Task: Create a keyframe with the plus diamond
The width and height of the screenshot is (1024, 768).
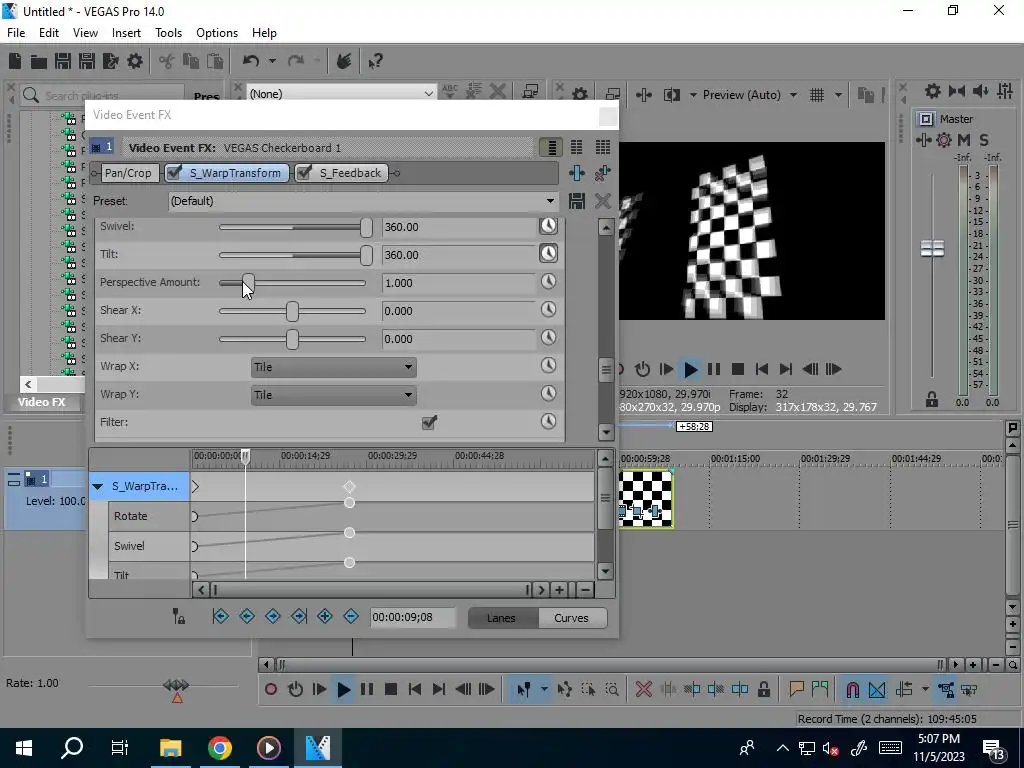Action: click(x=325, y=616)
